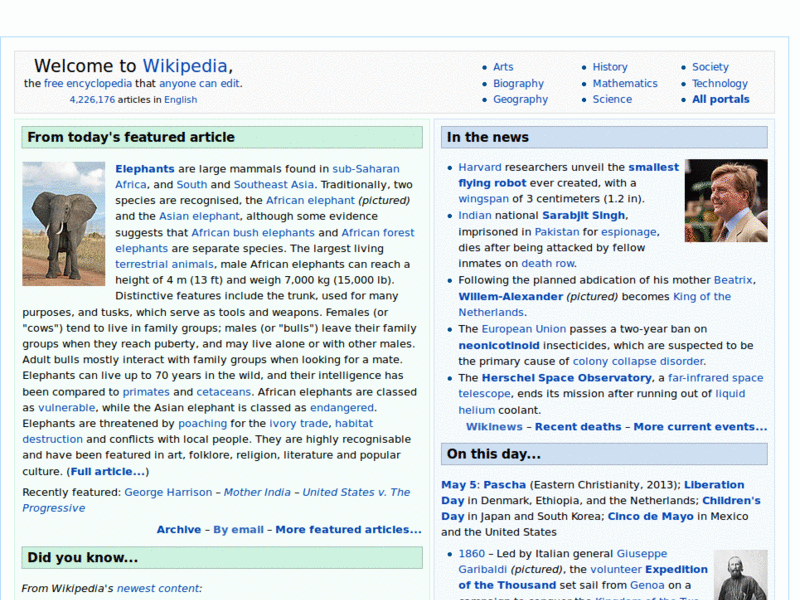Open the neonicotinoid link
This screenshot has height=600, width=800.
pyautogui.click(x=498, y=345)
